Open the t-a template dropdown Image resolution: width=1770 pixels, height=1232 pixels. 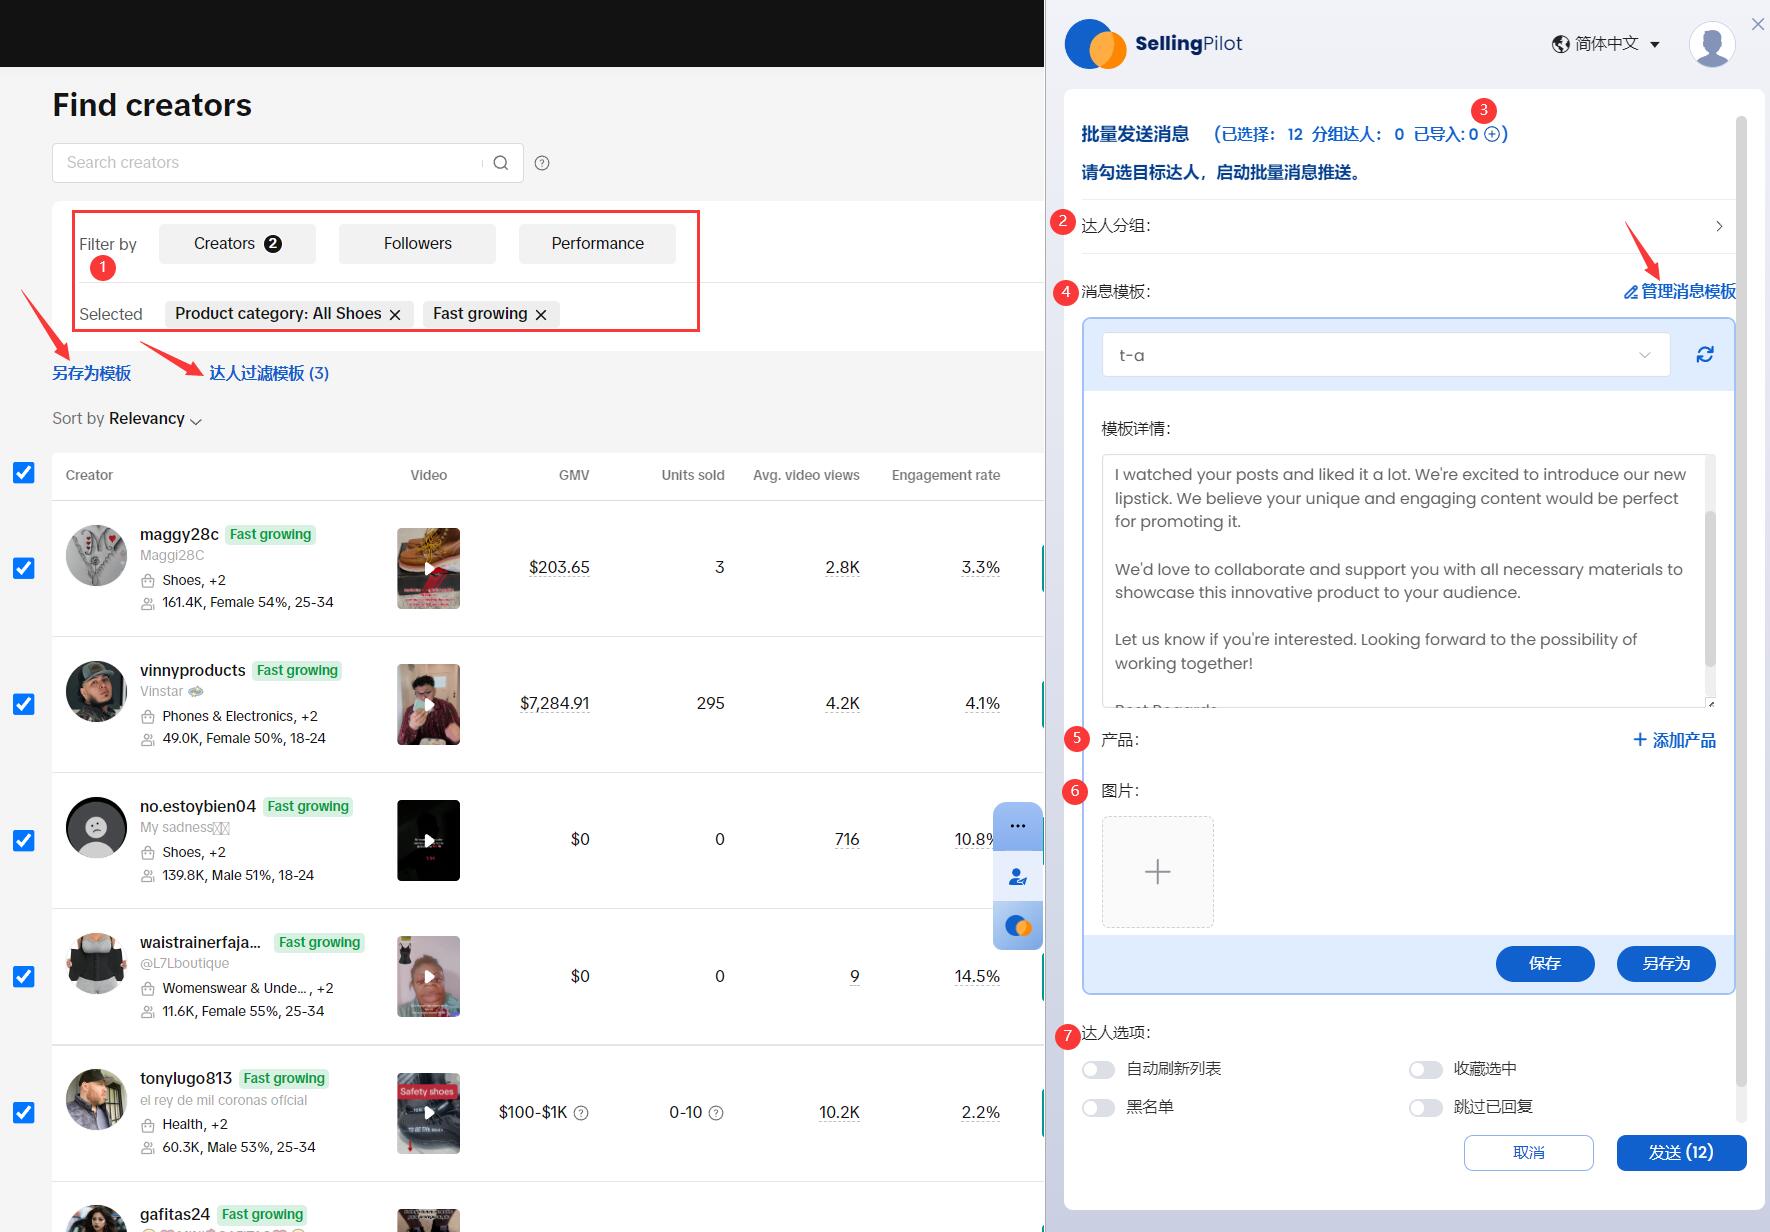(x=1386, y=355)
